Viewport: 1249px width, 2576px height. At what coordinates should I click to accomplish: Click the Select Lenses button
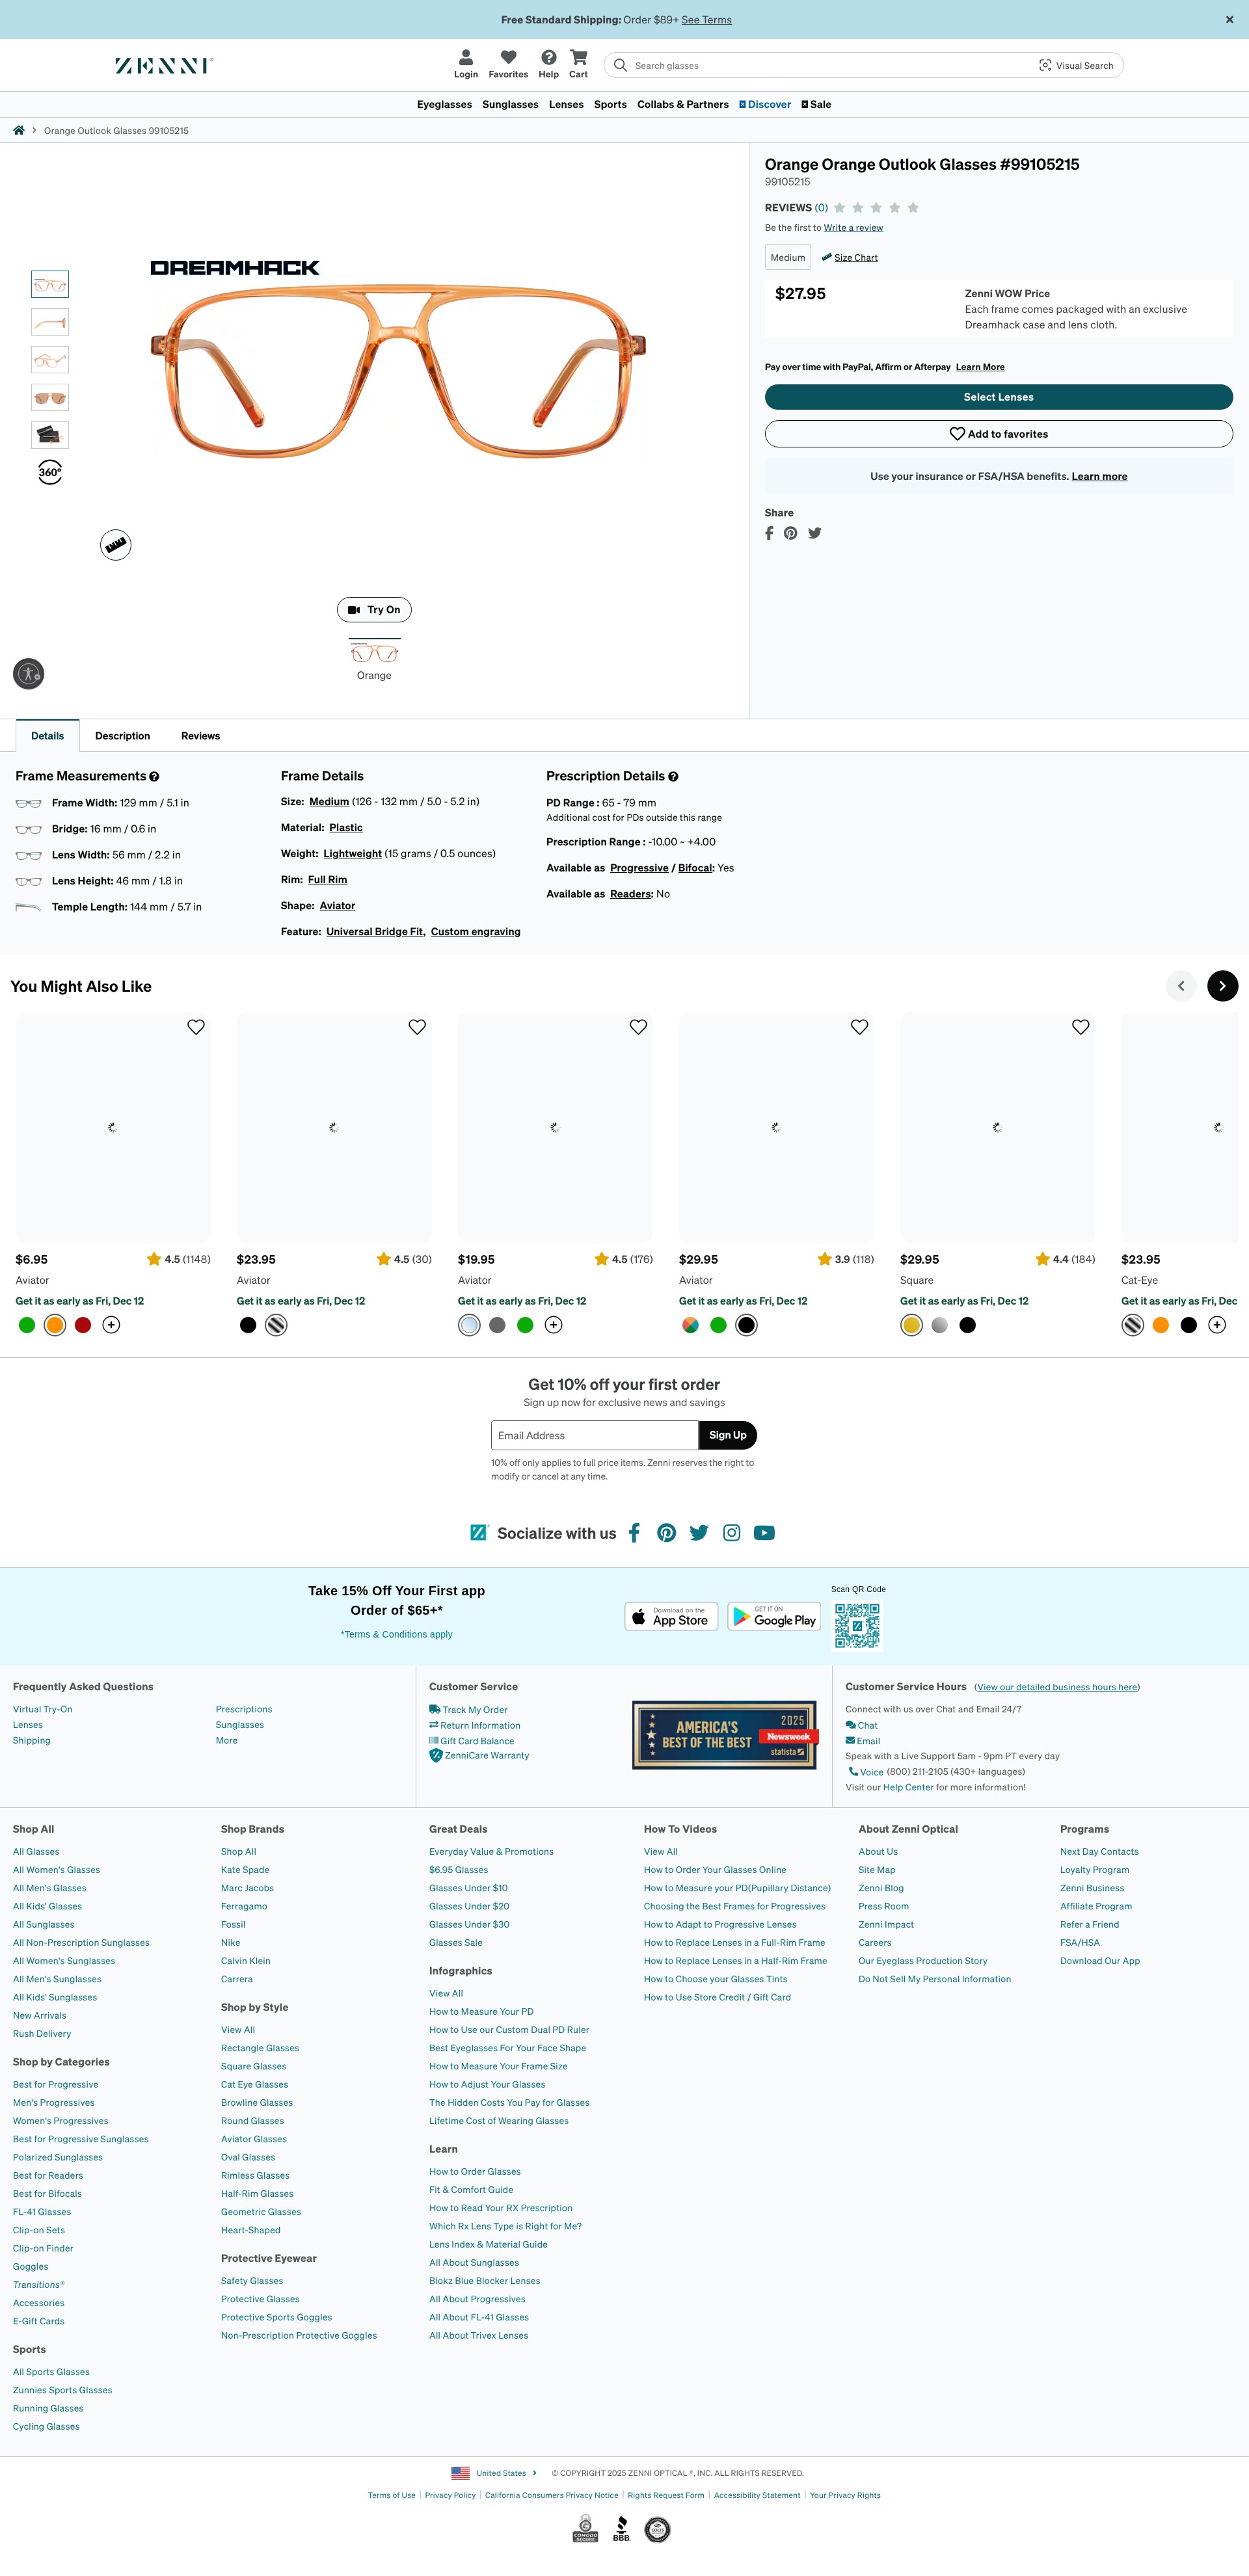(x=998, y=397)
